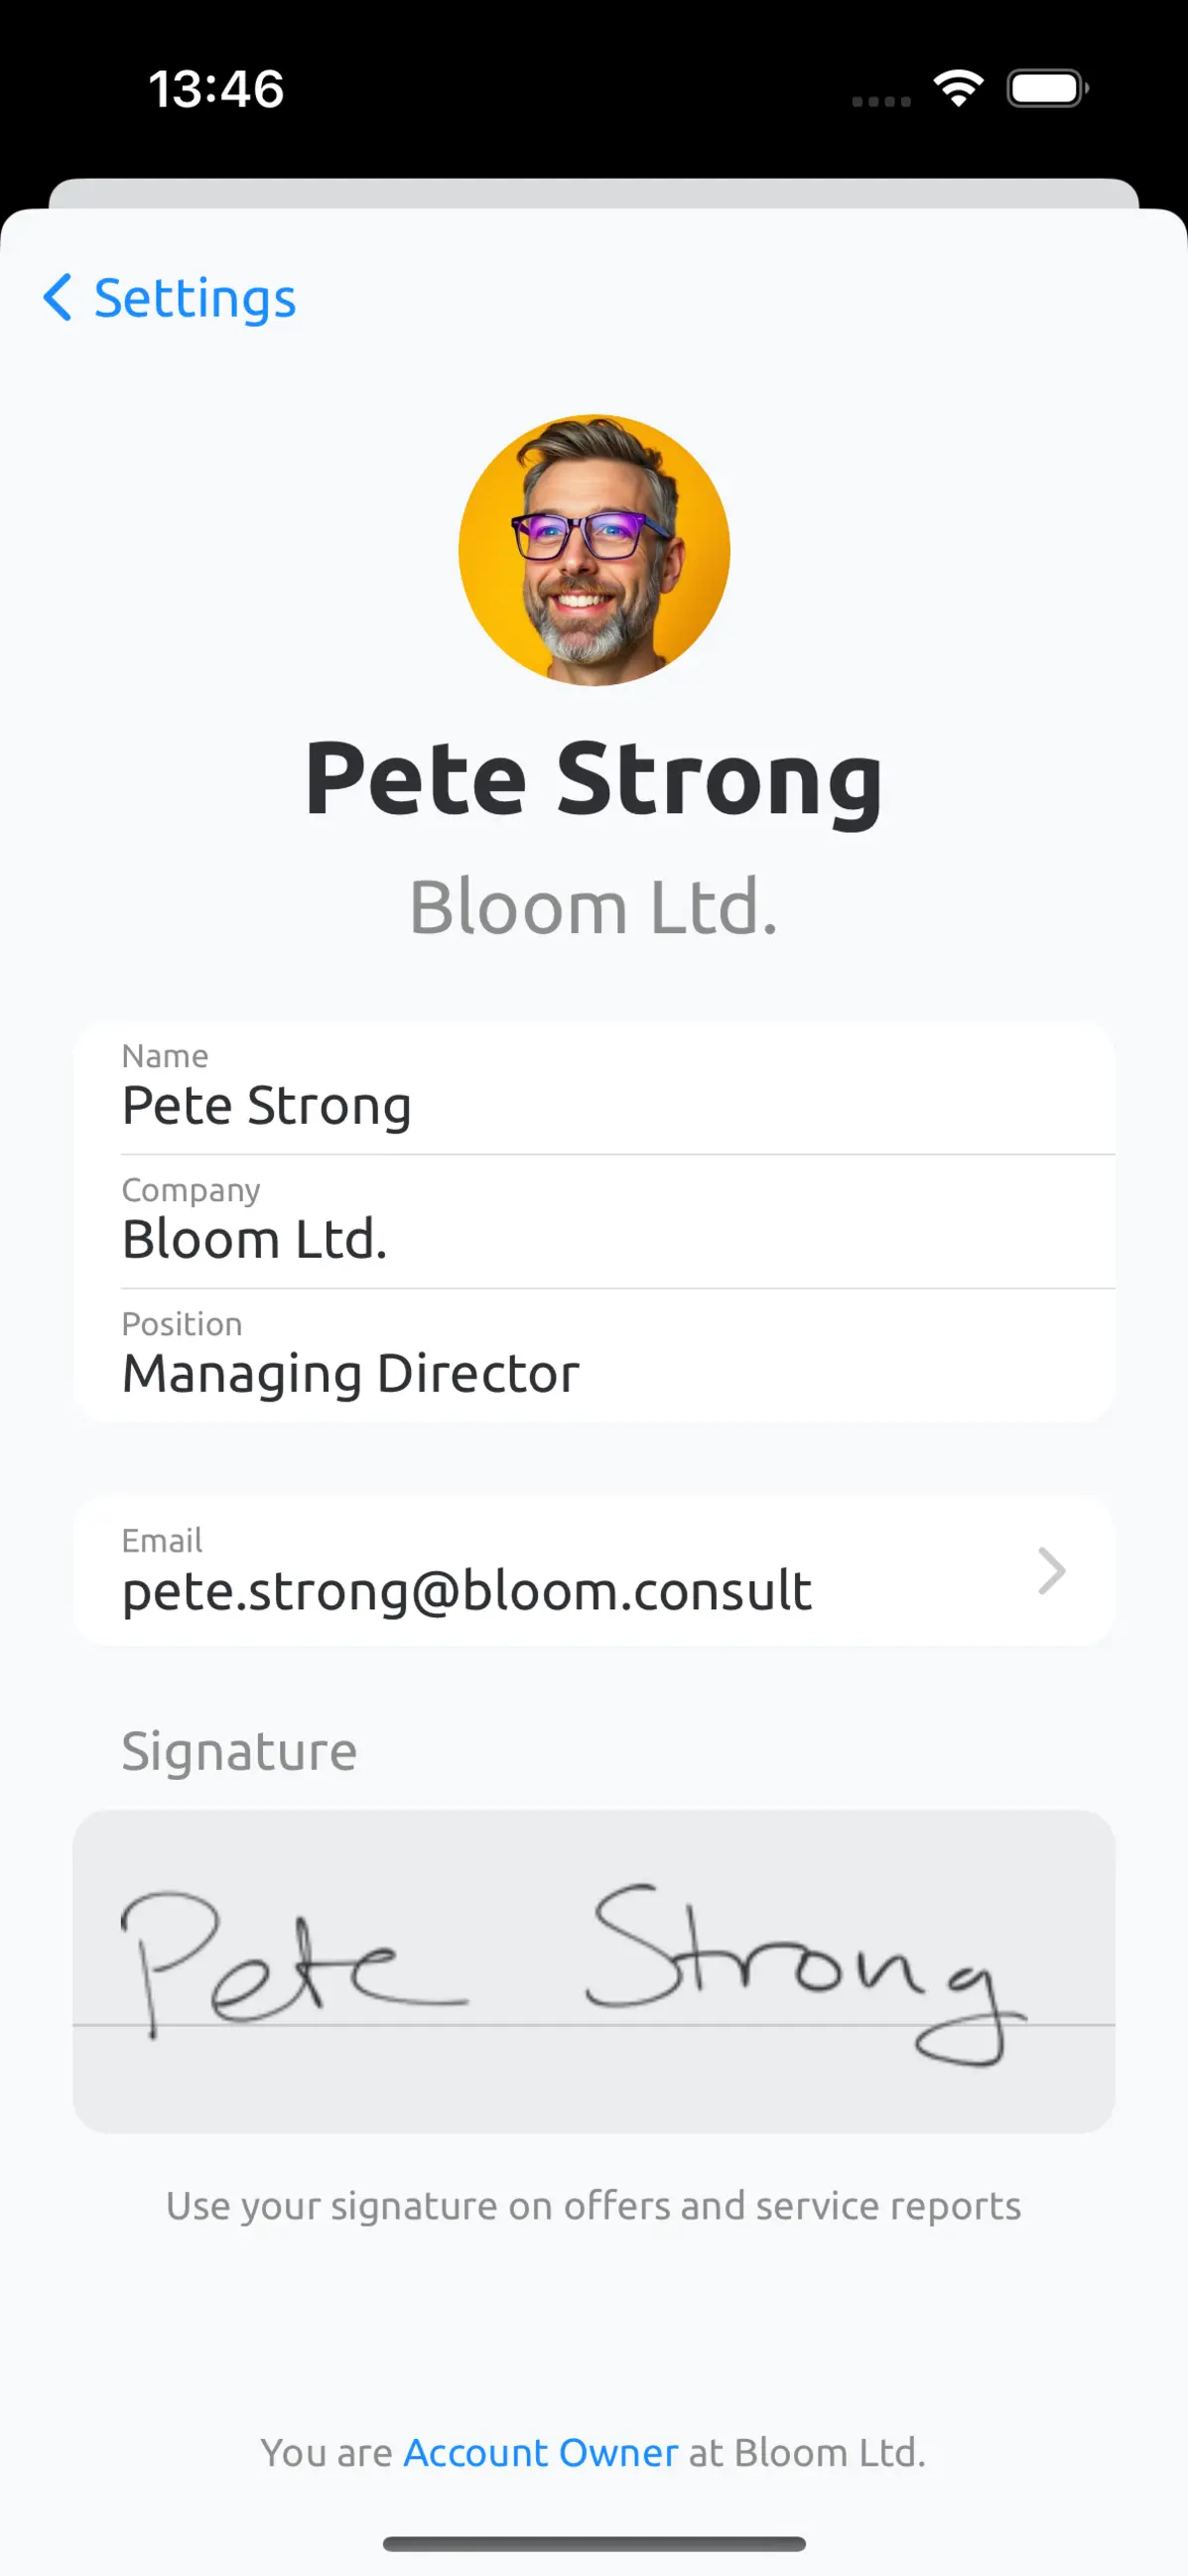Go back to Settings
The height and width of the screenshot is (2576, 1188).
169,298
